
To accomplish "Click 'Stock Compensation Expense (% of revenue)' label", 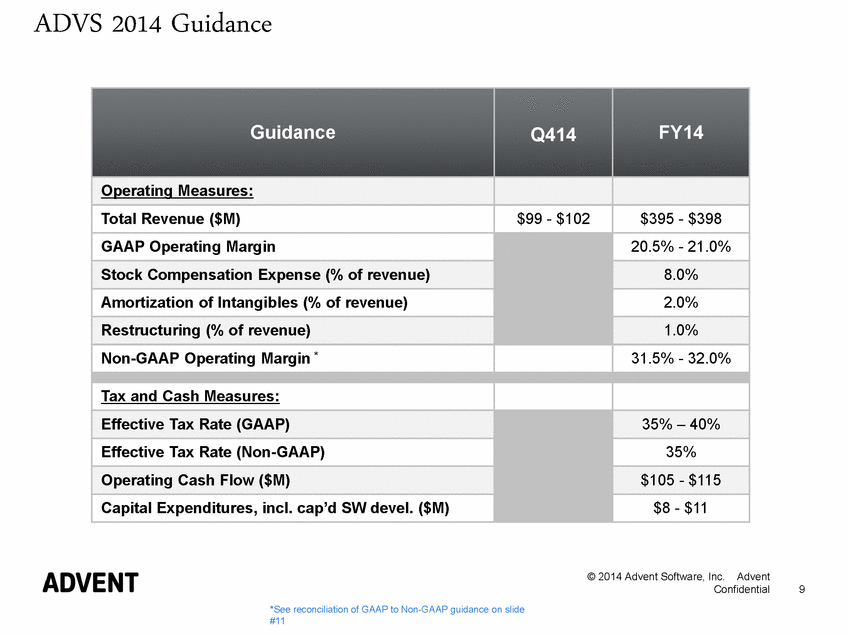I will pos(265,275).
